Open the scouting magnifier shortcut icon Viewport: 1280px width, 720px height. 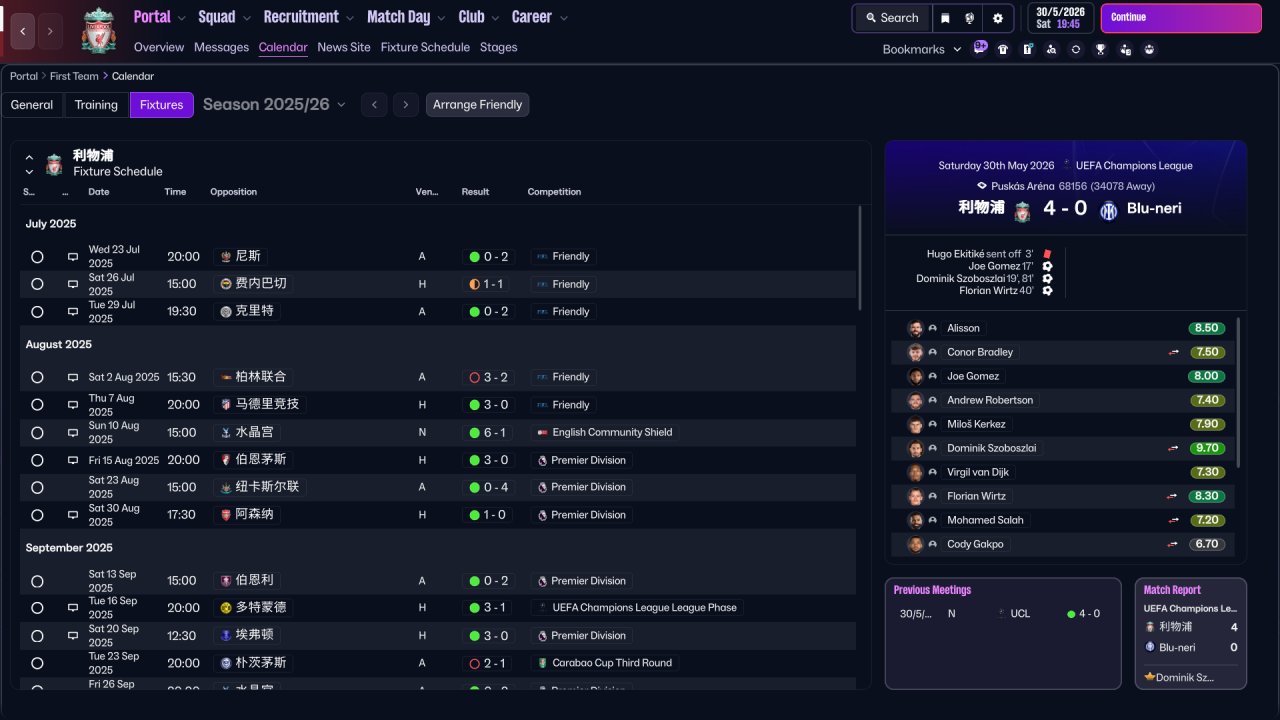pyautogui.click(x=1051, y=49)
